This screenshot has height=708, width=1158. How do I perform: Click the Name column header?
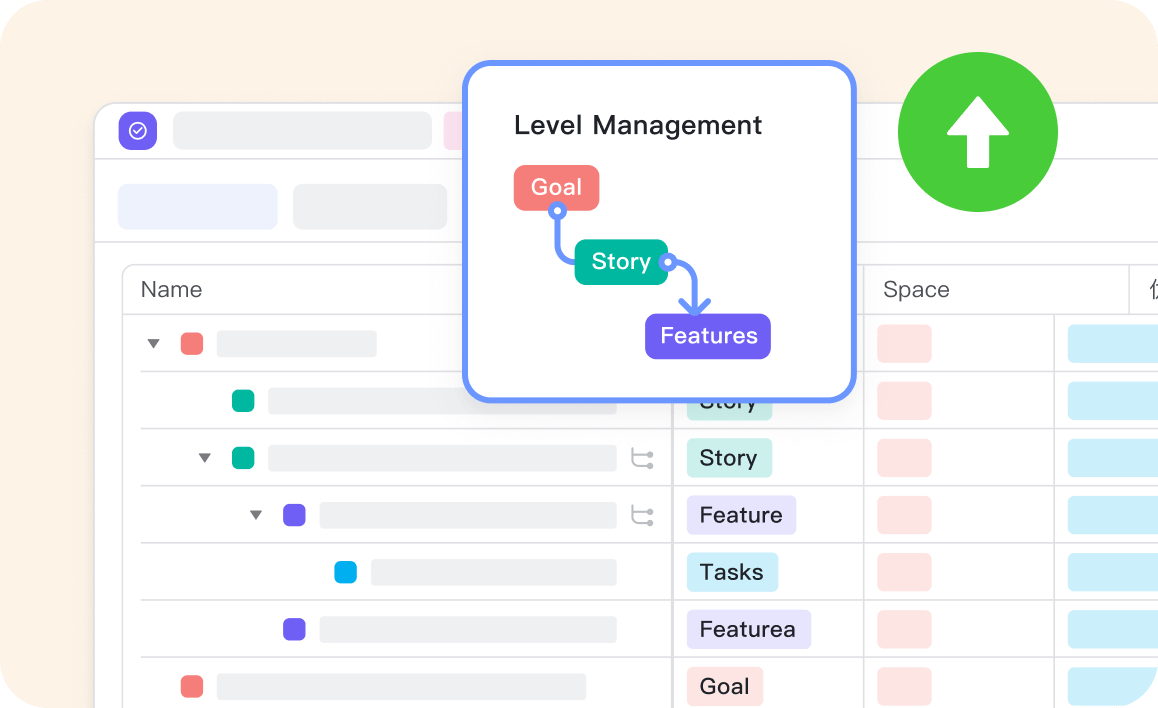click(x=171, y=290)
